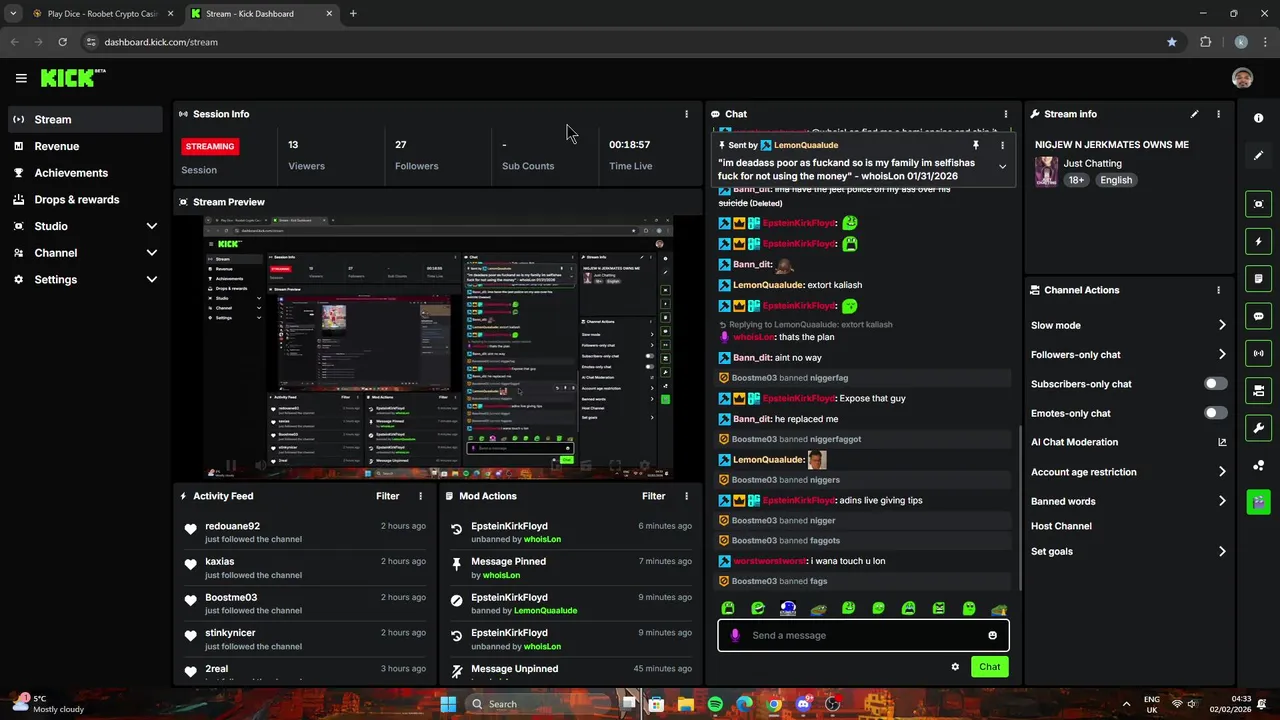Open the emoji picker in the message box
Screen dimensions: 1280x720
coord(992,635)
